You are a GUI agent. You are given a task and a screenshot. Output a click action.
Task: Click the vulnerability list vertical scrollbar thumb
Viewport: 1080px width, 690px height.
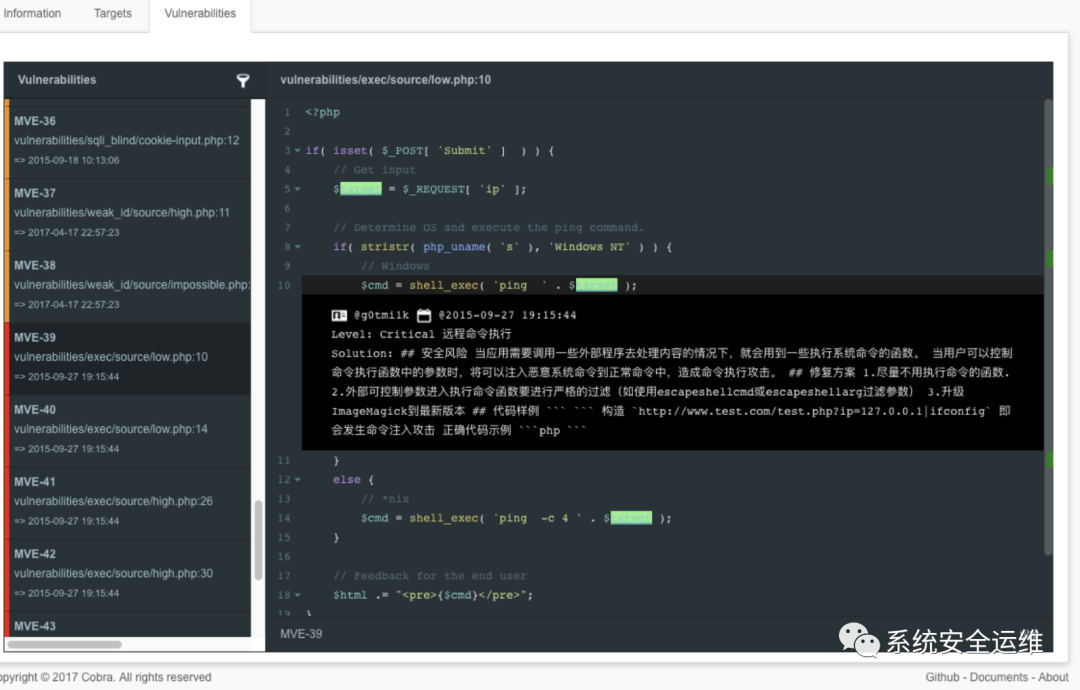258,540
